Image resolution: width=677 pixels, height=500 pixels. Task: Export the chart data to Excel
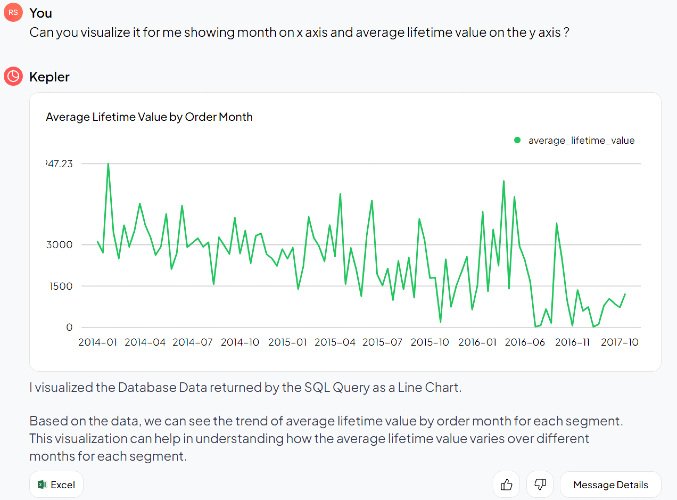(57, 484)
